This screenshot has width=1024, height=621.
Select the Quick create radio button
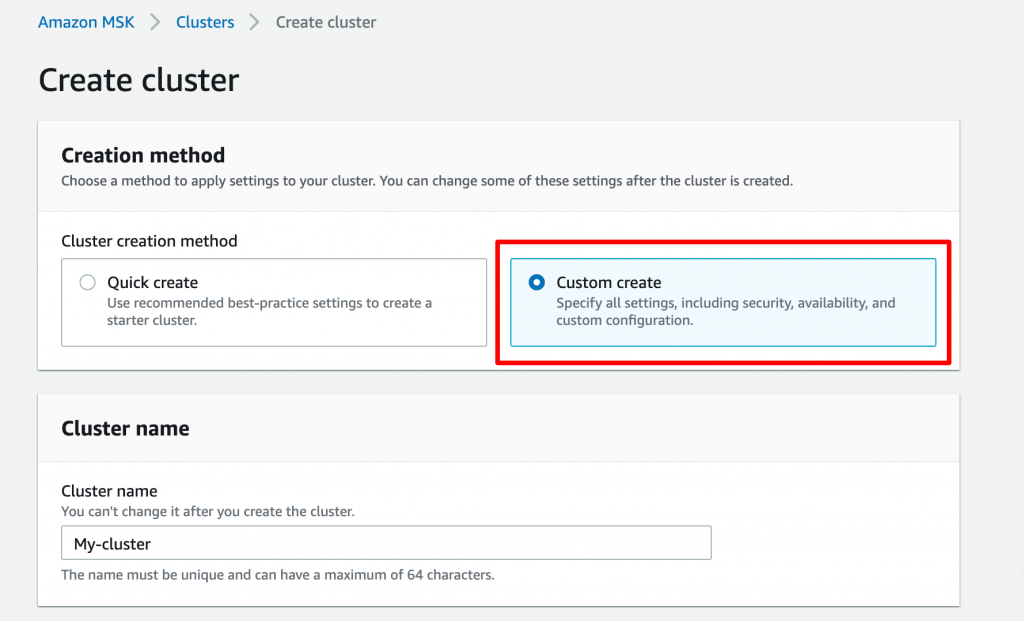(87, 282)
